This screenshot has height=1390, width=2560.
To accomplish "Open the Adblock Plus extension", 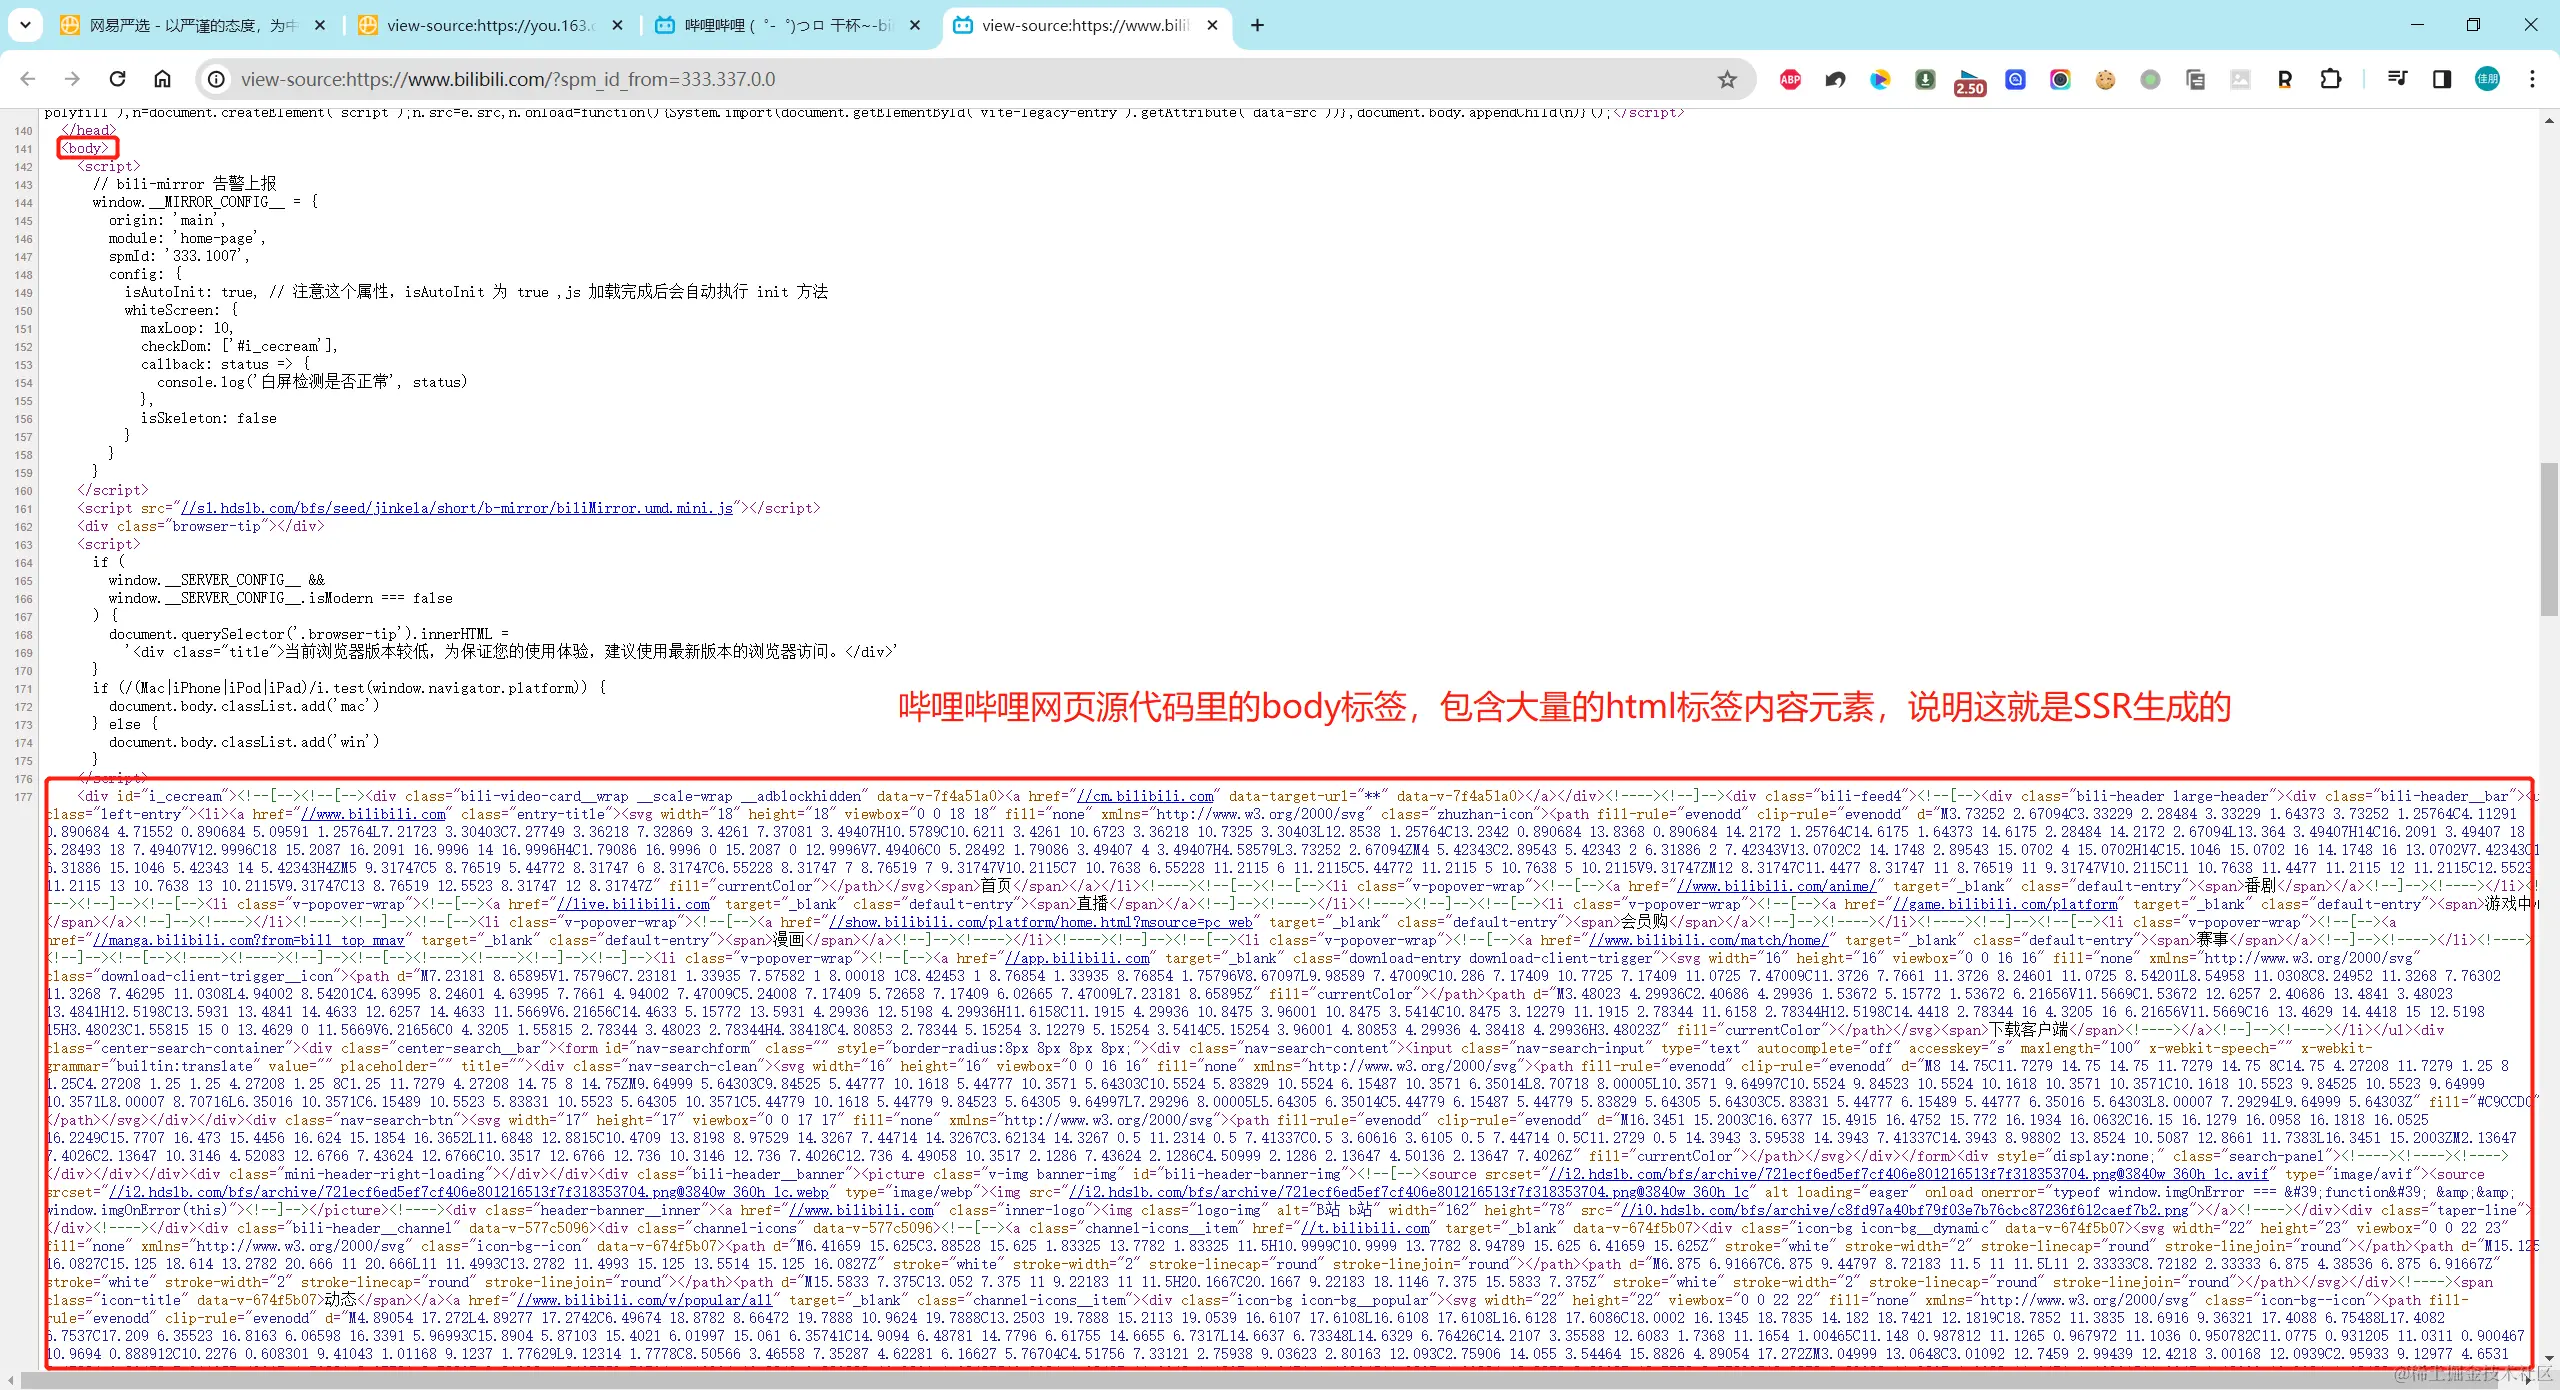I will 1790,79.
